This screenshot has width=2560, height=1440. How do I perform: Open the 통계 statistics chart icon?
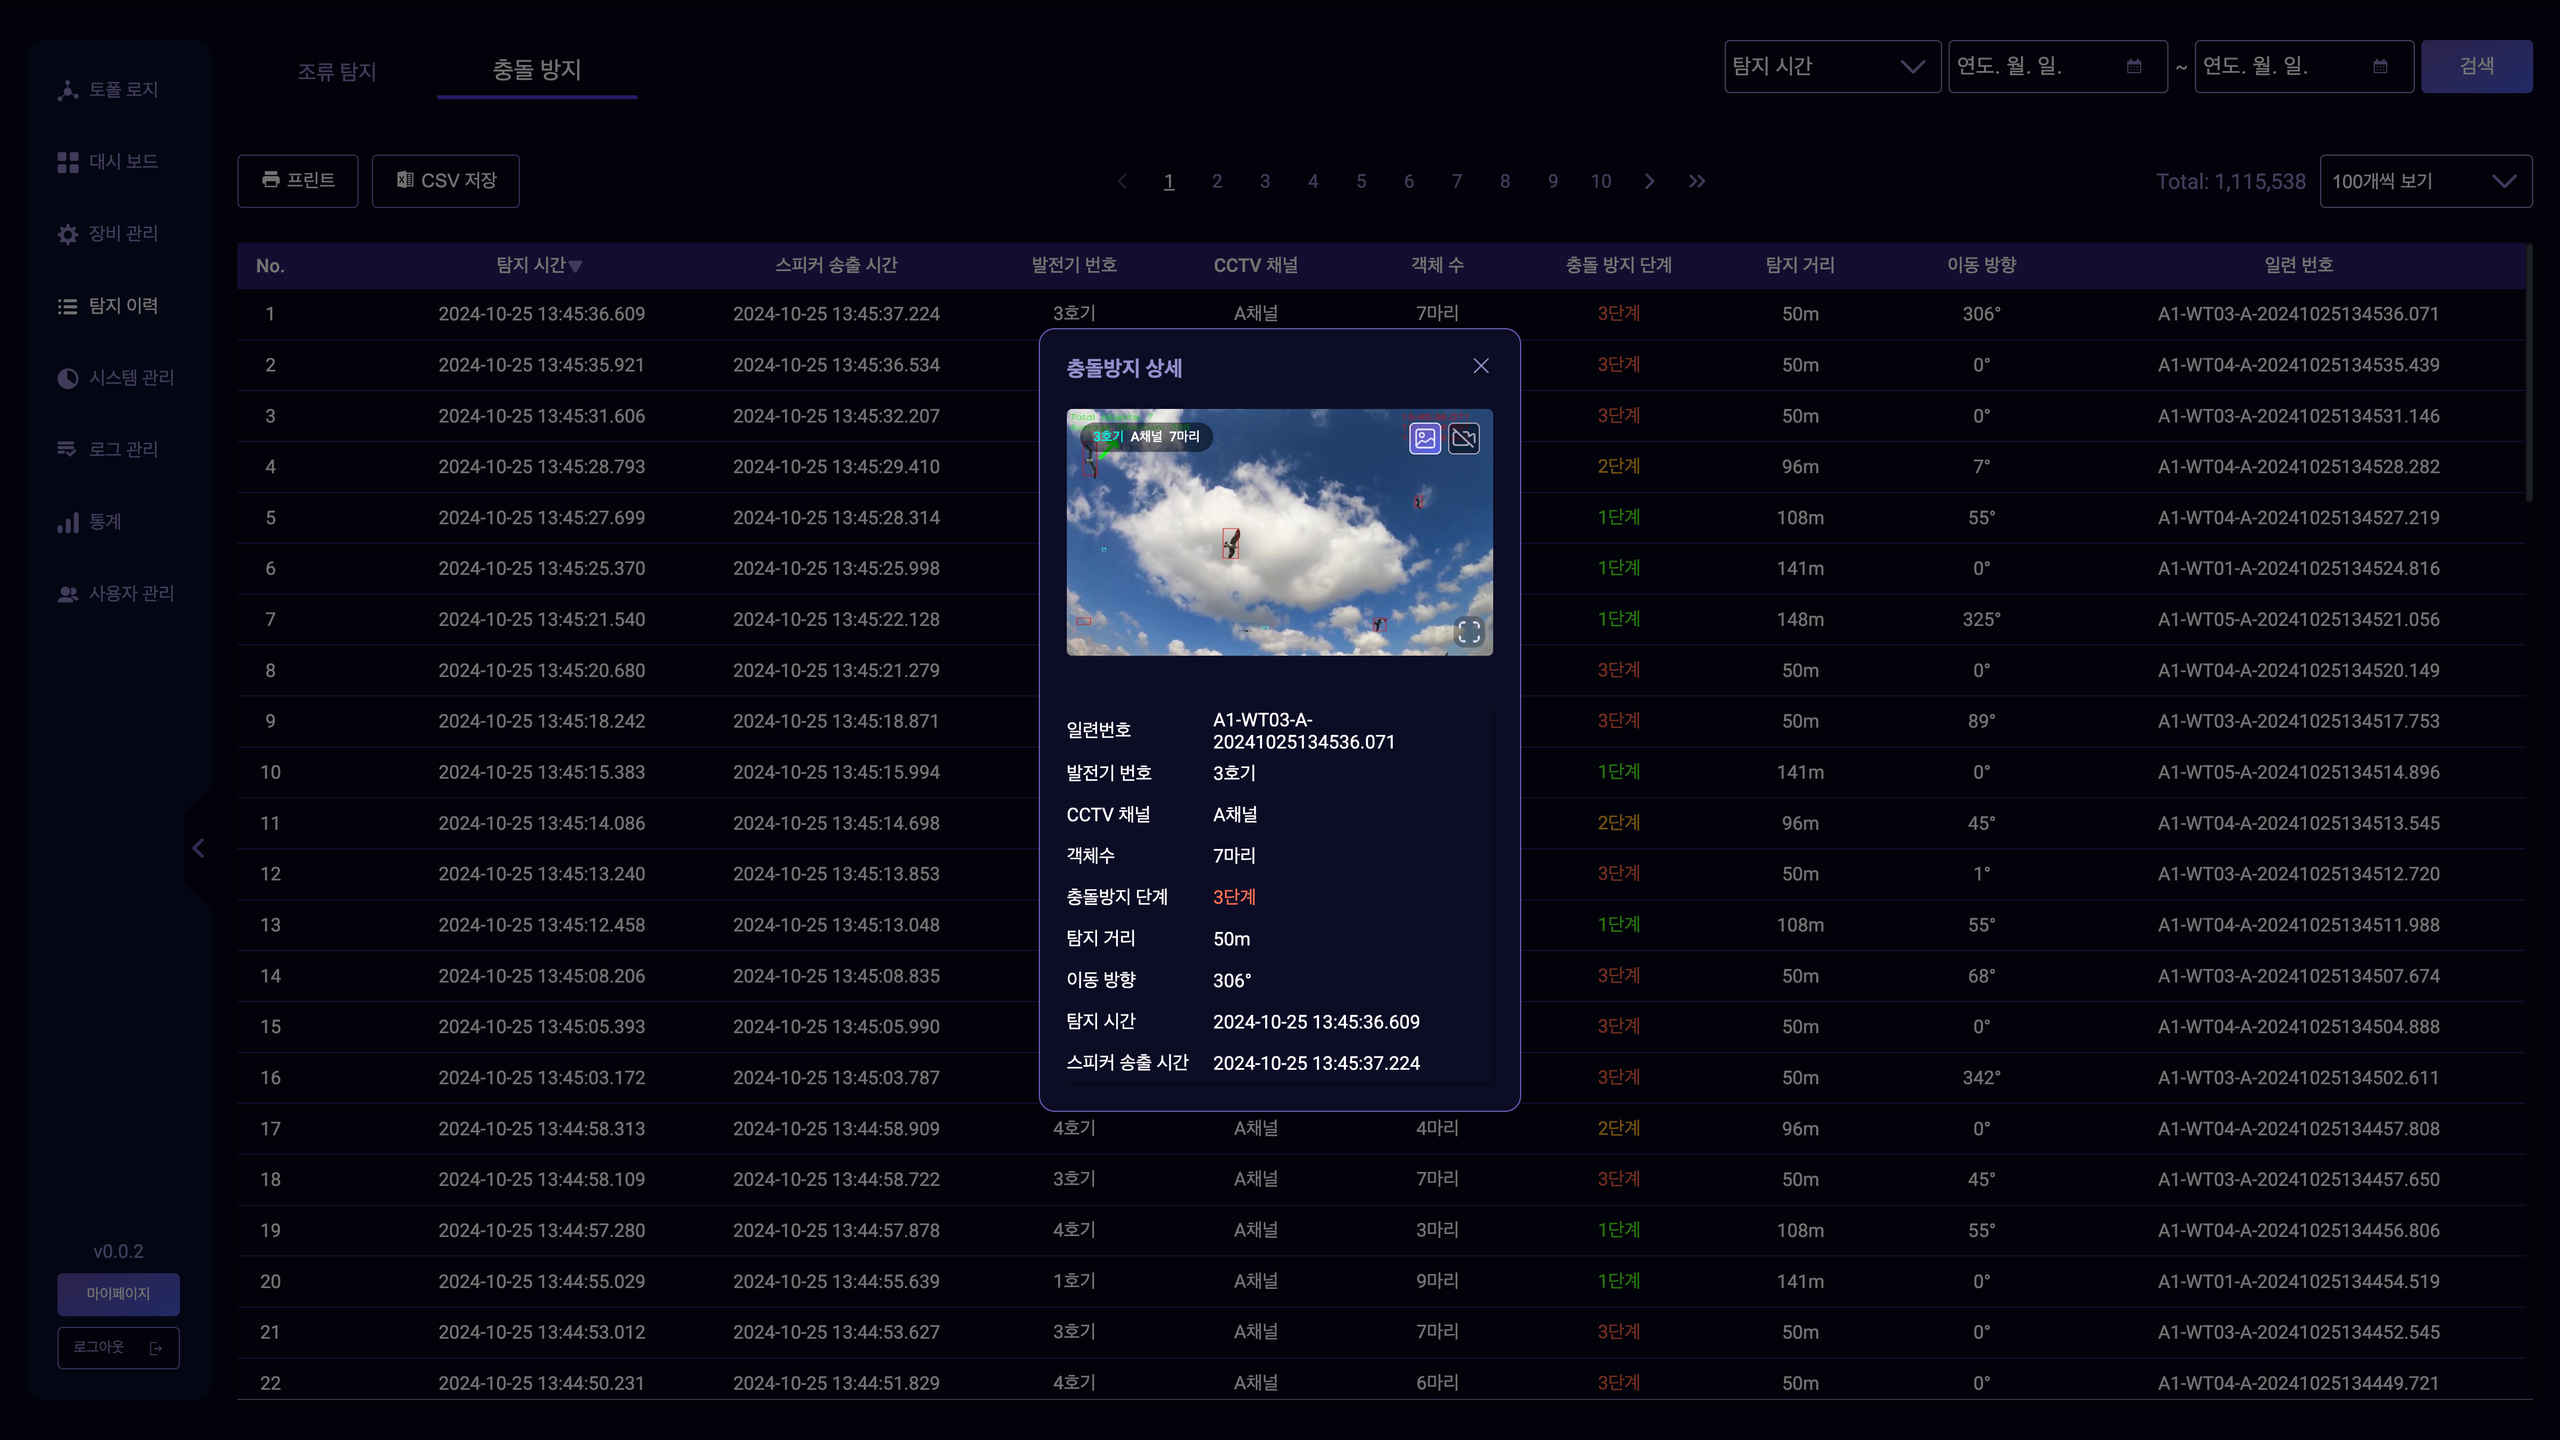click(x=67, y=521)
